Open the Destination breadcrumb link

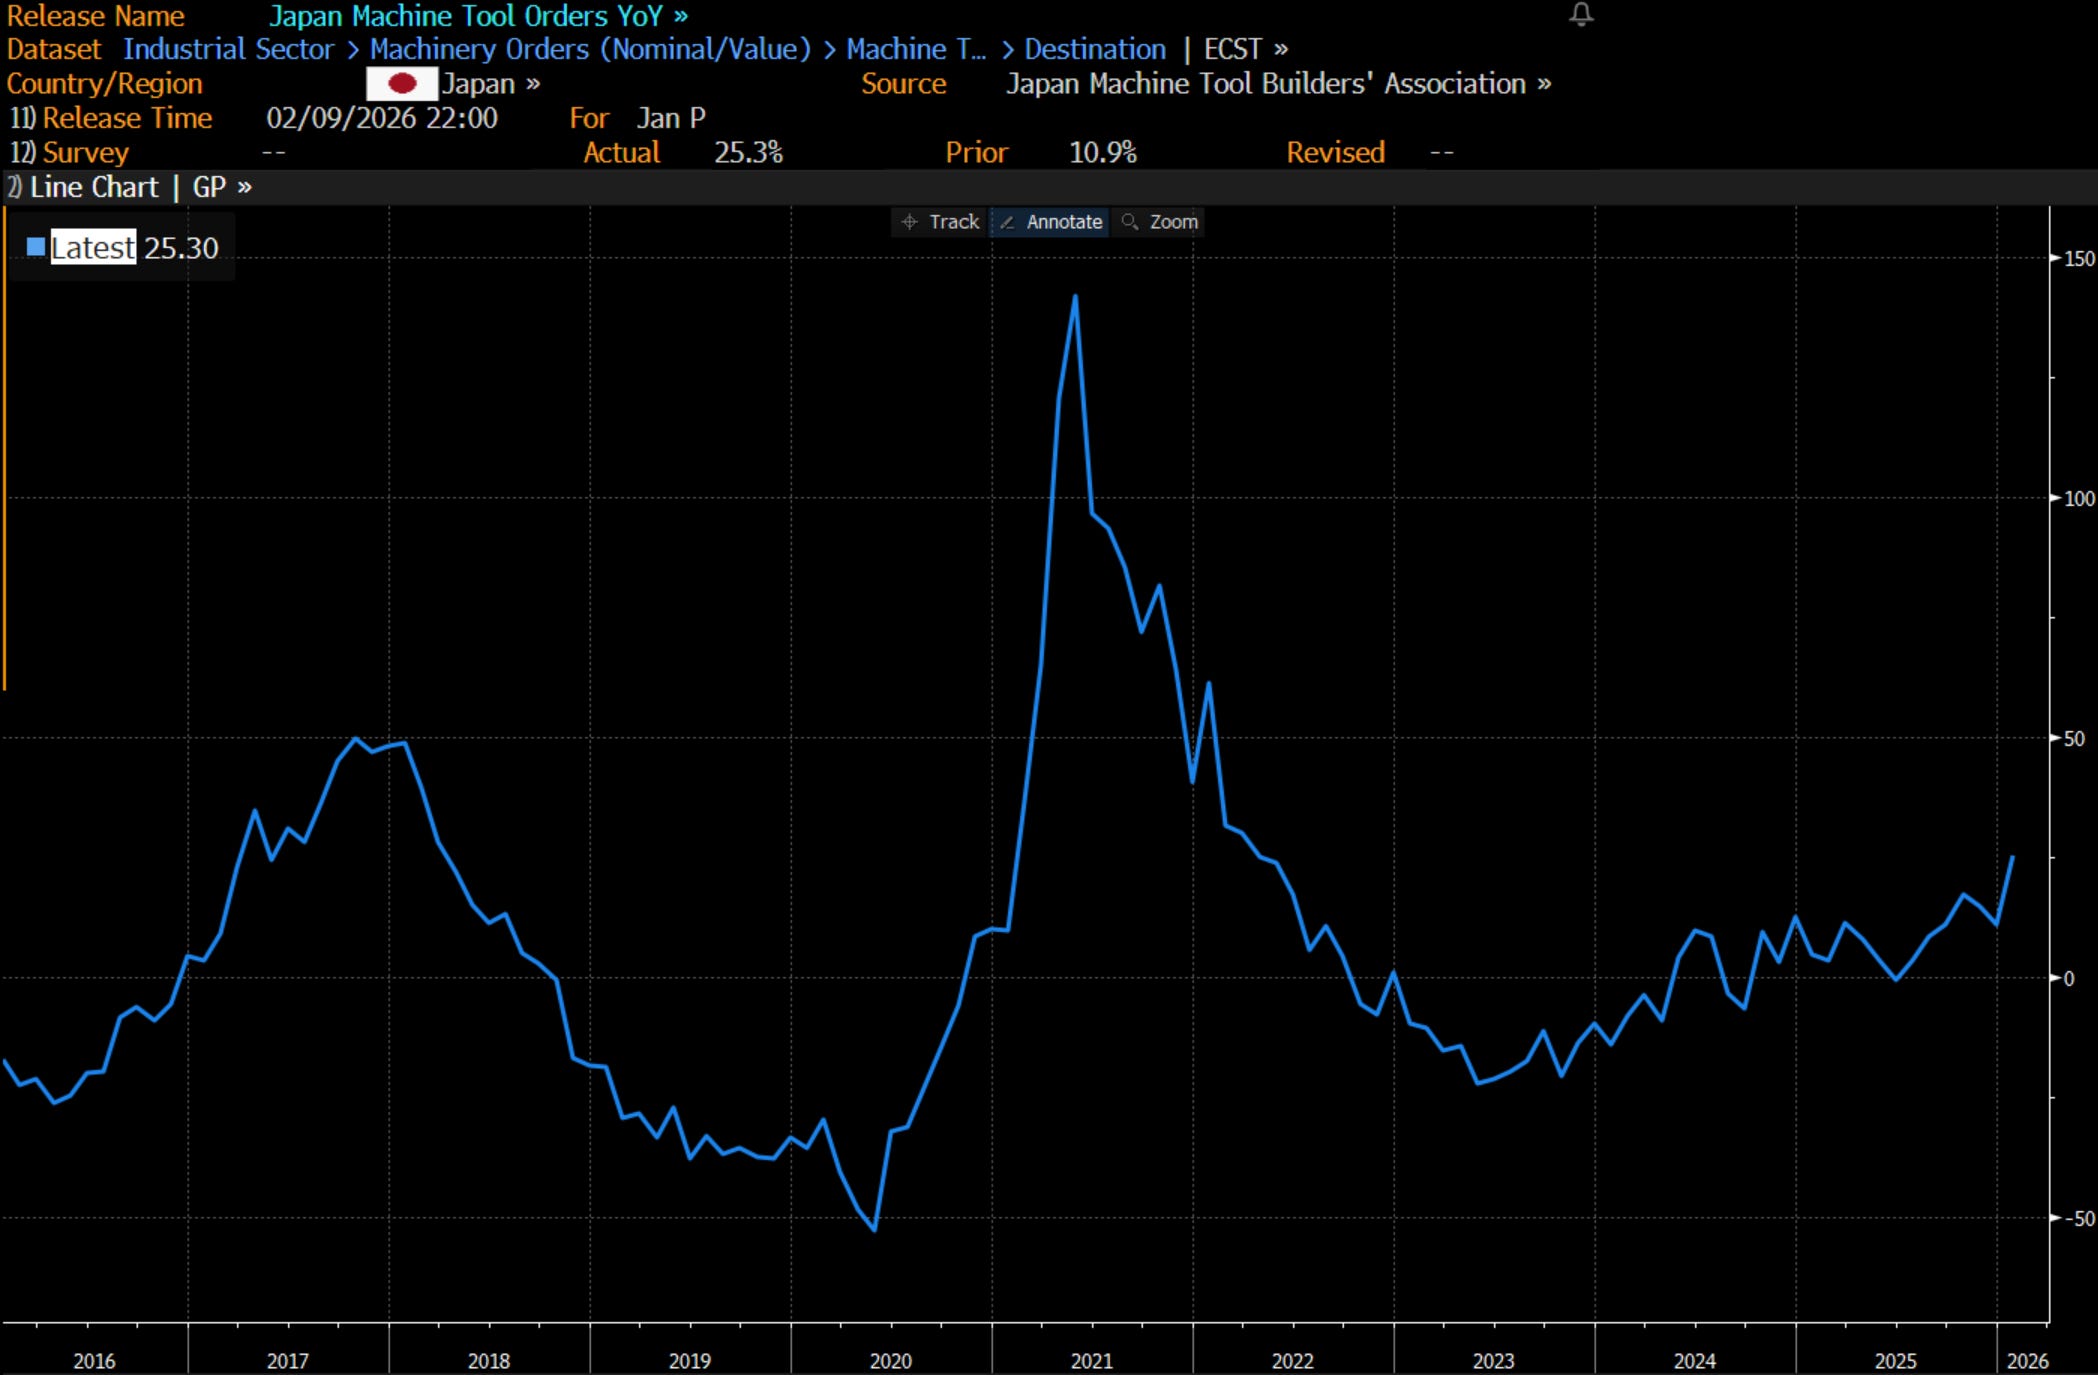click(1095, 49)
